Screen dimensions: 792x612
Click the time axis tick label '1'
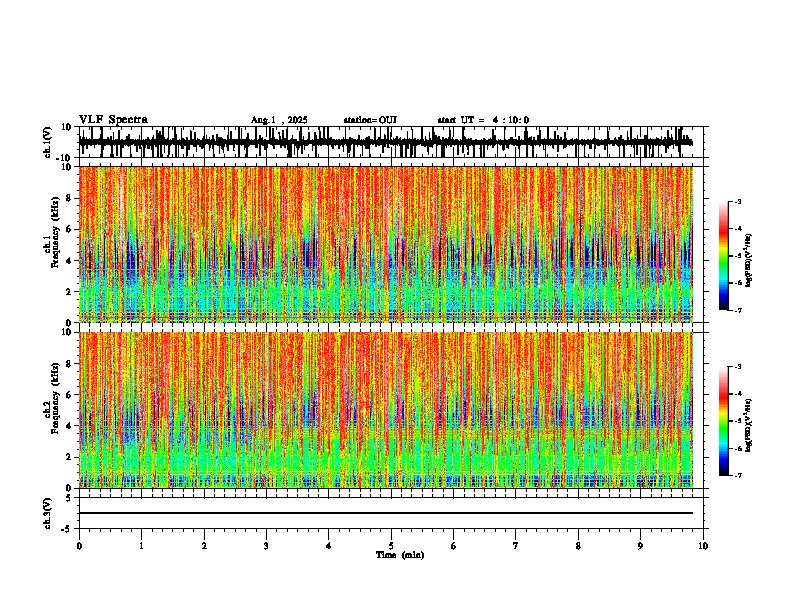coord(141,546)
